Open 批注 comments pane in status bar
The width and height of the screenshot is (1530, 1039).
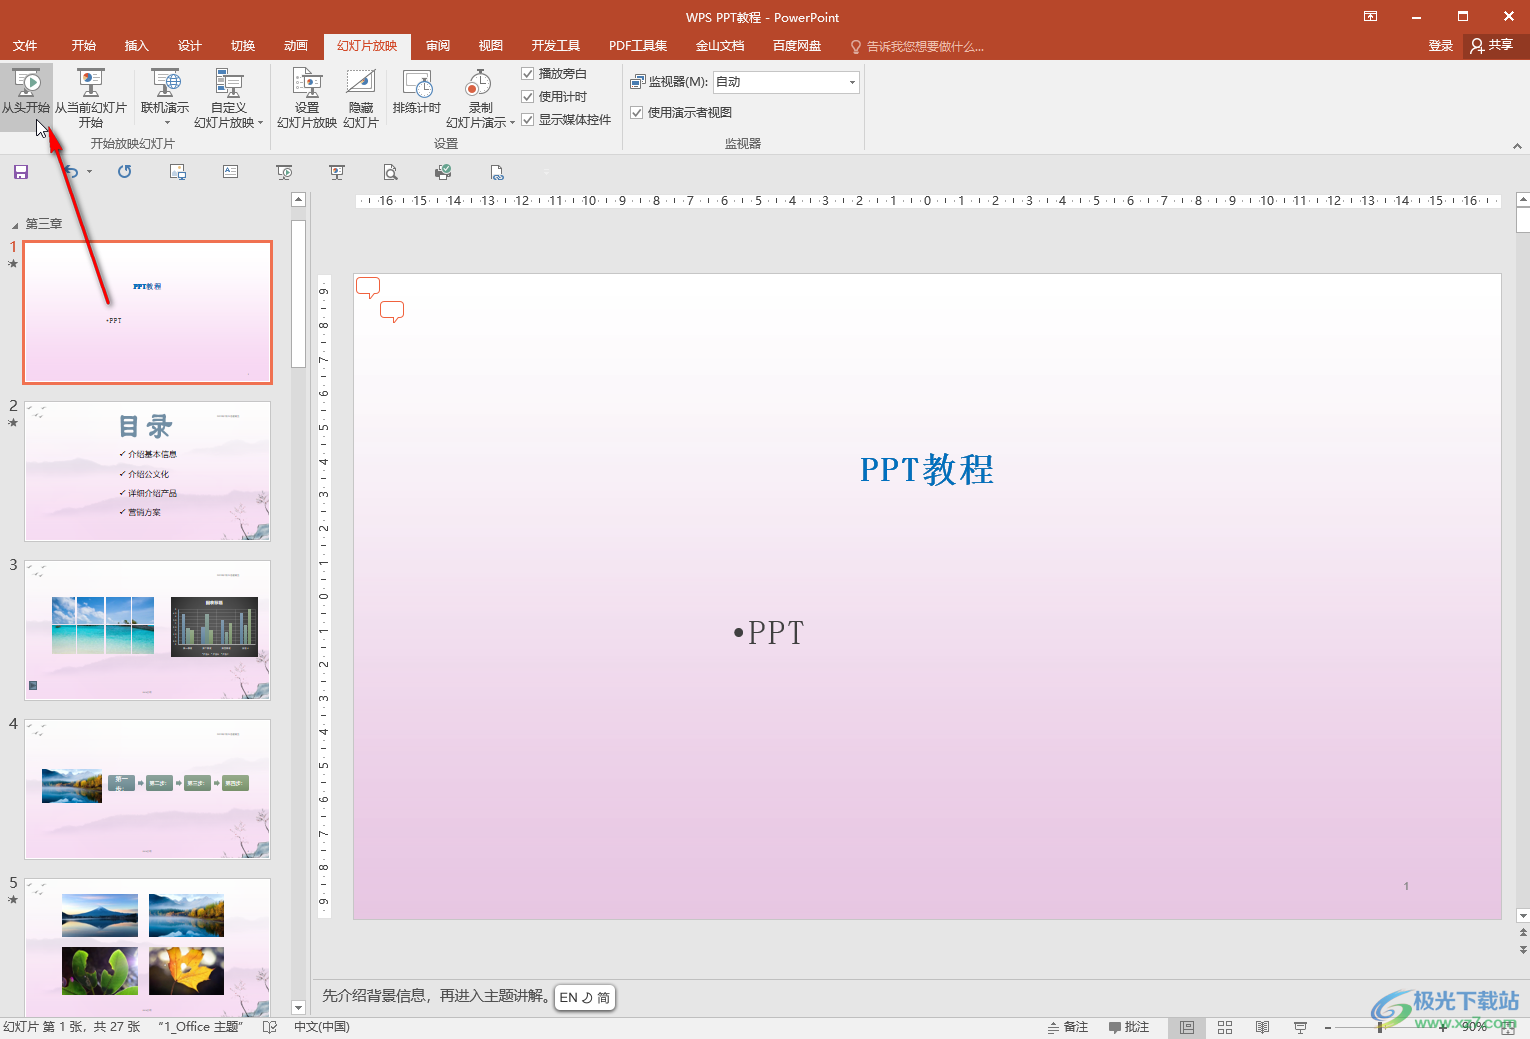(x=1129, y=1027)
